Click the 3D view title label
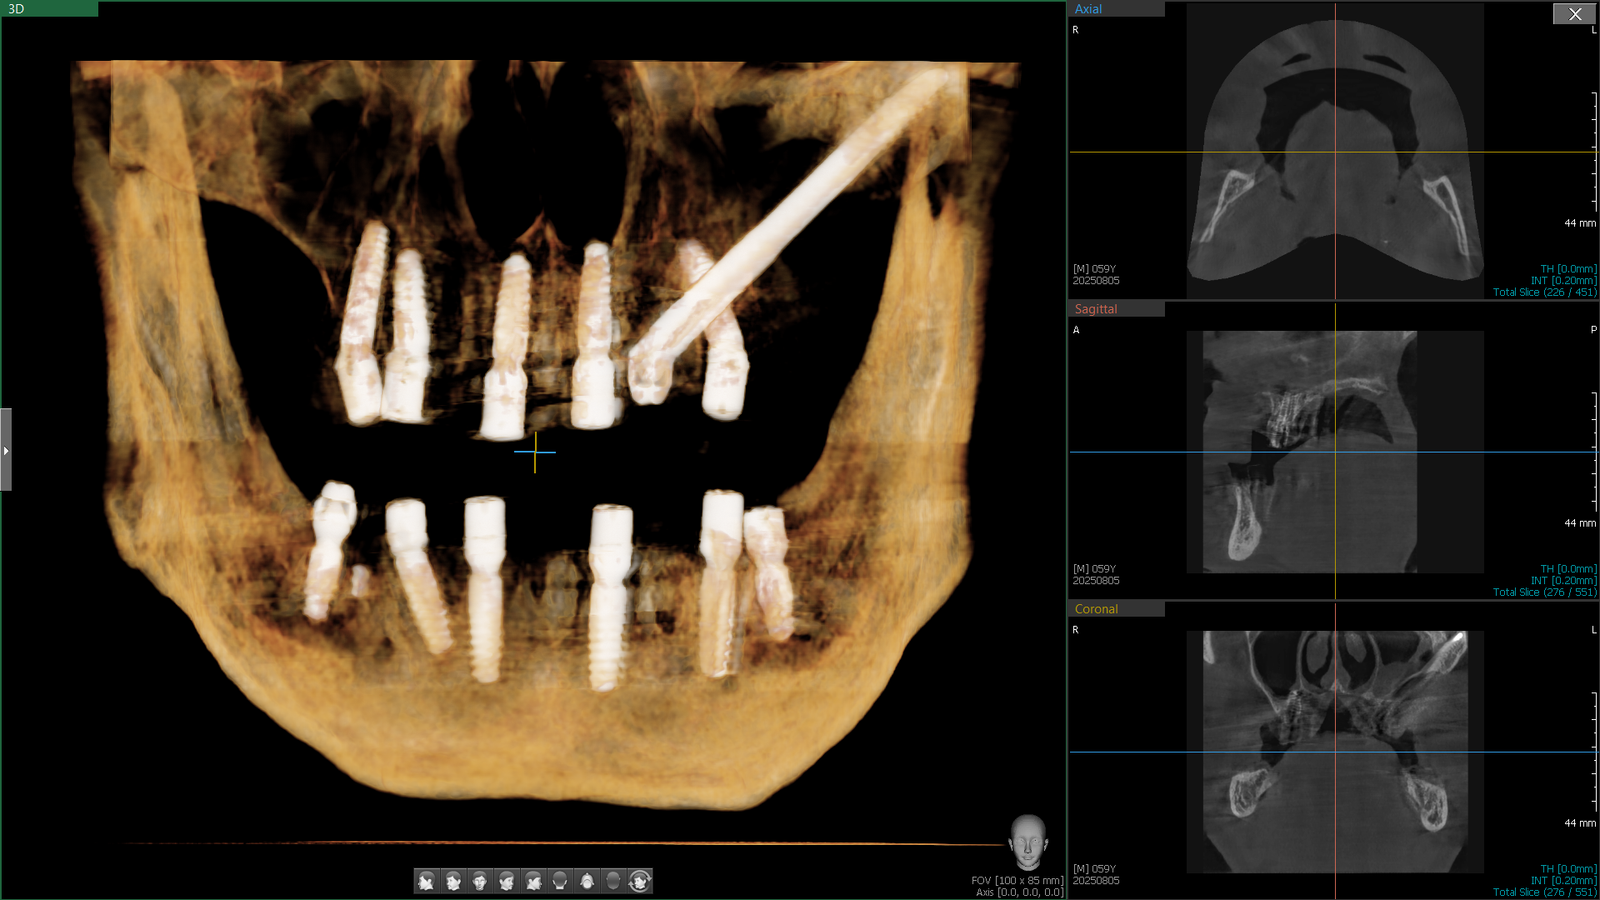 pos(16,9)
